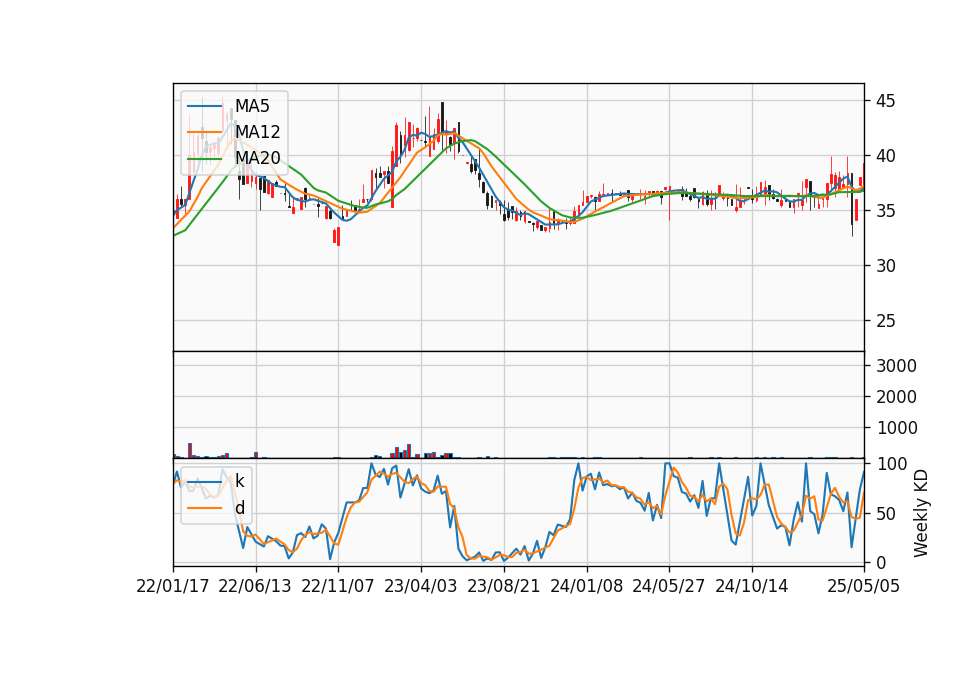Click the 30 price axis label
Screen dimensions: 960x690
pyautogui.click(x=886, y=266)
